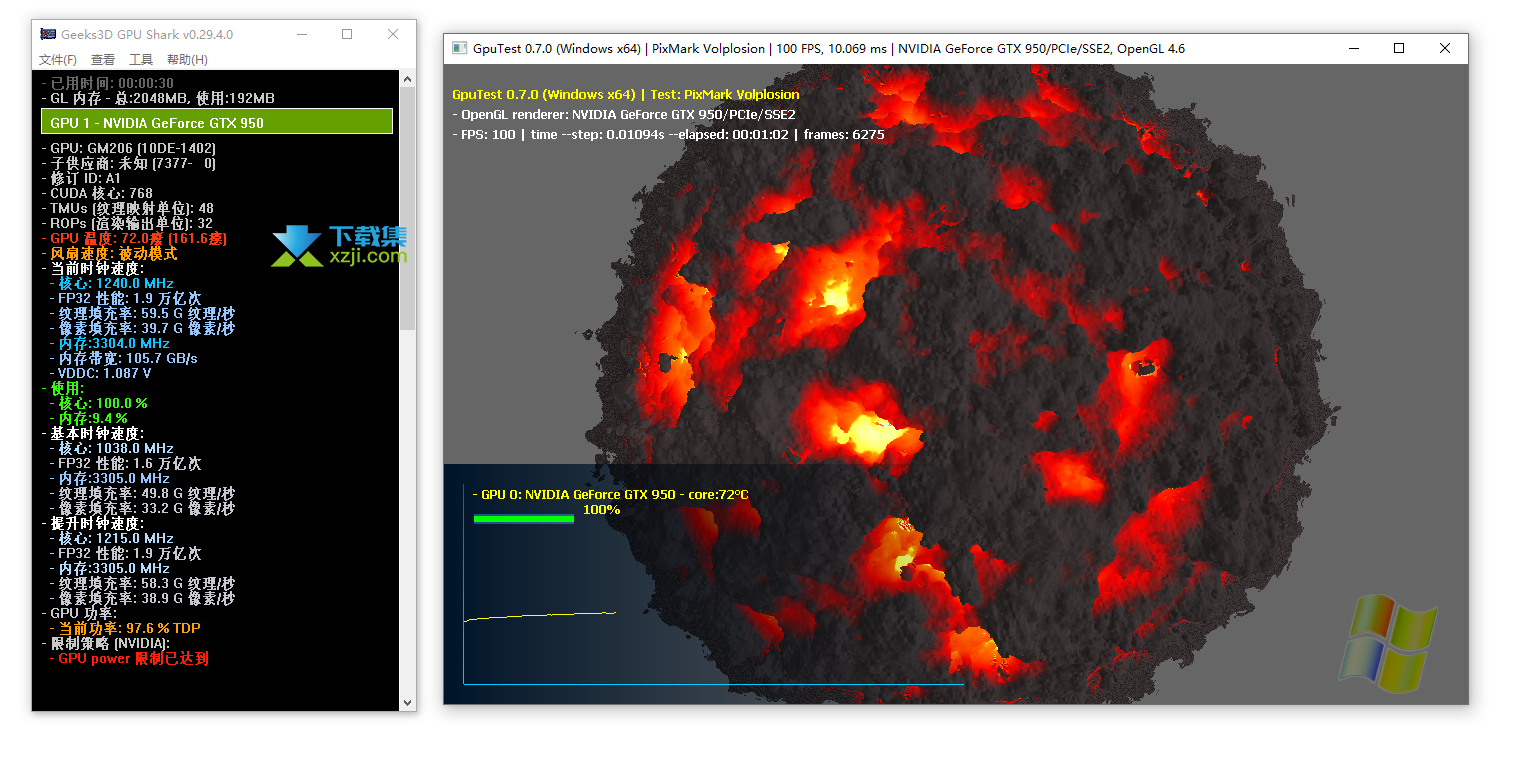Click the '100%' load label in GpuTest
The height and width of the screenshot is (767, 1522).
coord(601,510)
